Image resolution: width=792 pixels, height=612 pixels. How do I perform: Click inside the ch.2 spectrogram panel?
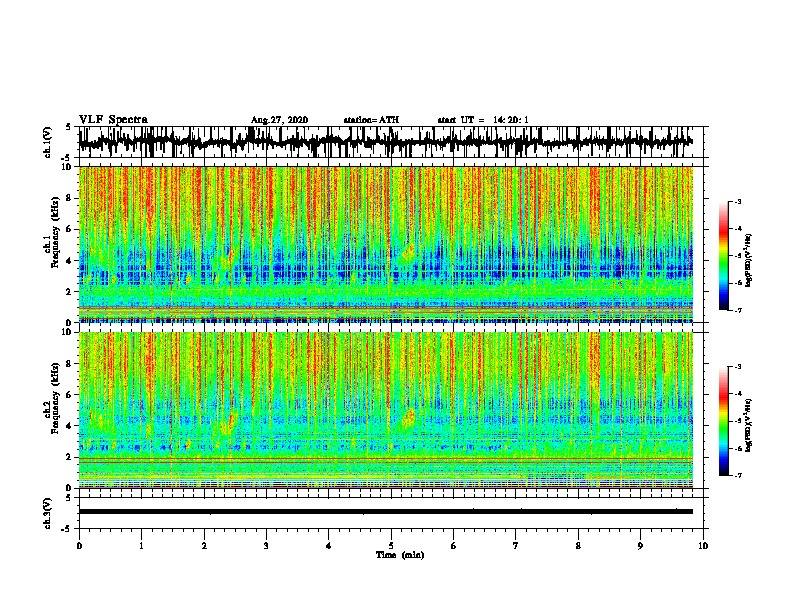pyautogui.click(x=385, y=410)
